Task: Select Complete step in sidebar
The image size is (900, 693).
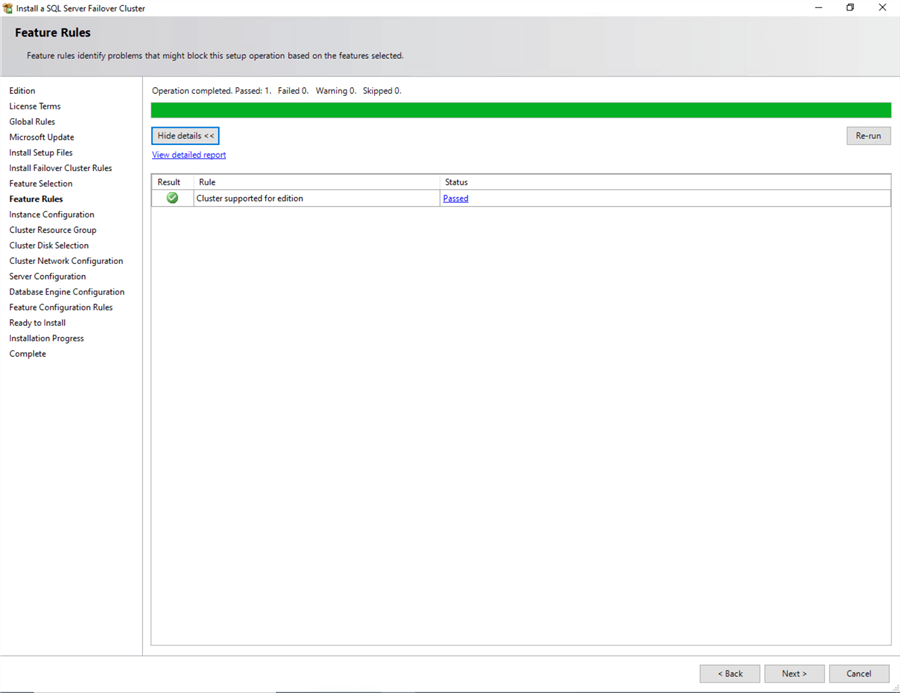Action: pos(28,354)
